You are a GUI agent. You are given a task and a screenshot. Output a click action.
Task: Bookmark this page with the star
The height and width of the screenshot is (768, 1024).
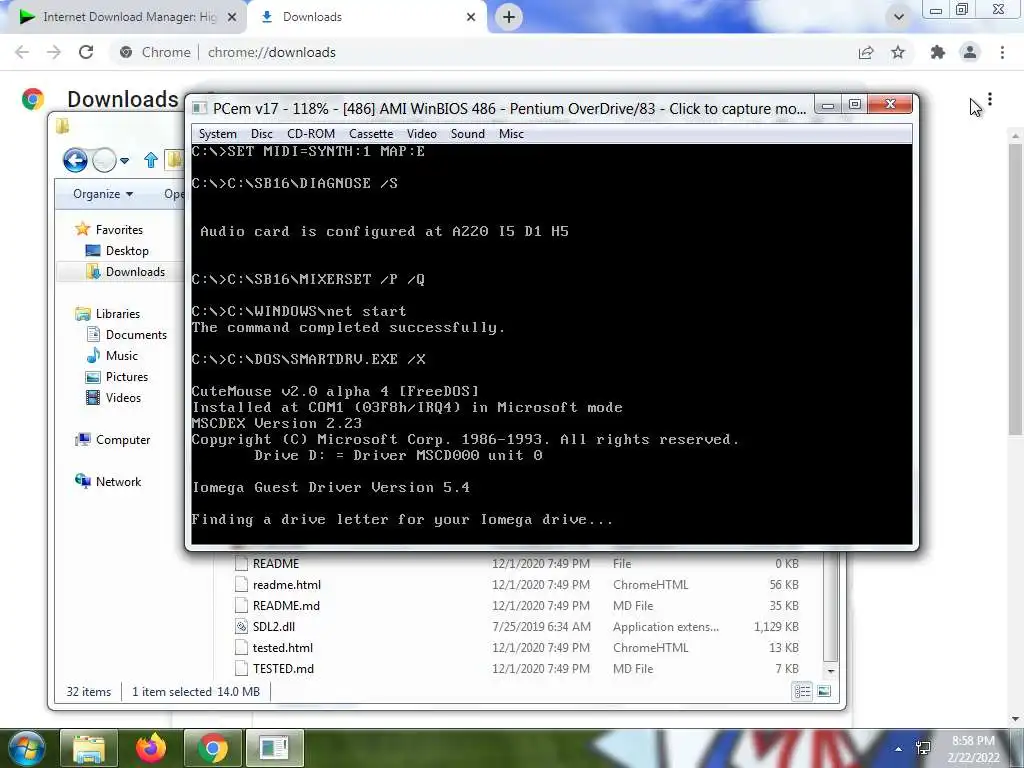898,52
